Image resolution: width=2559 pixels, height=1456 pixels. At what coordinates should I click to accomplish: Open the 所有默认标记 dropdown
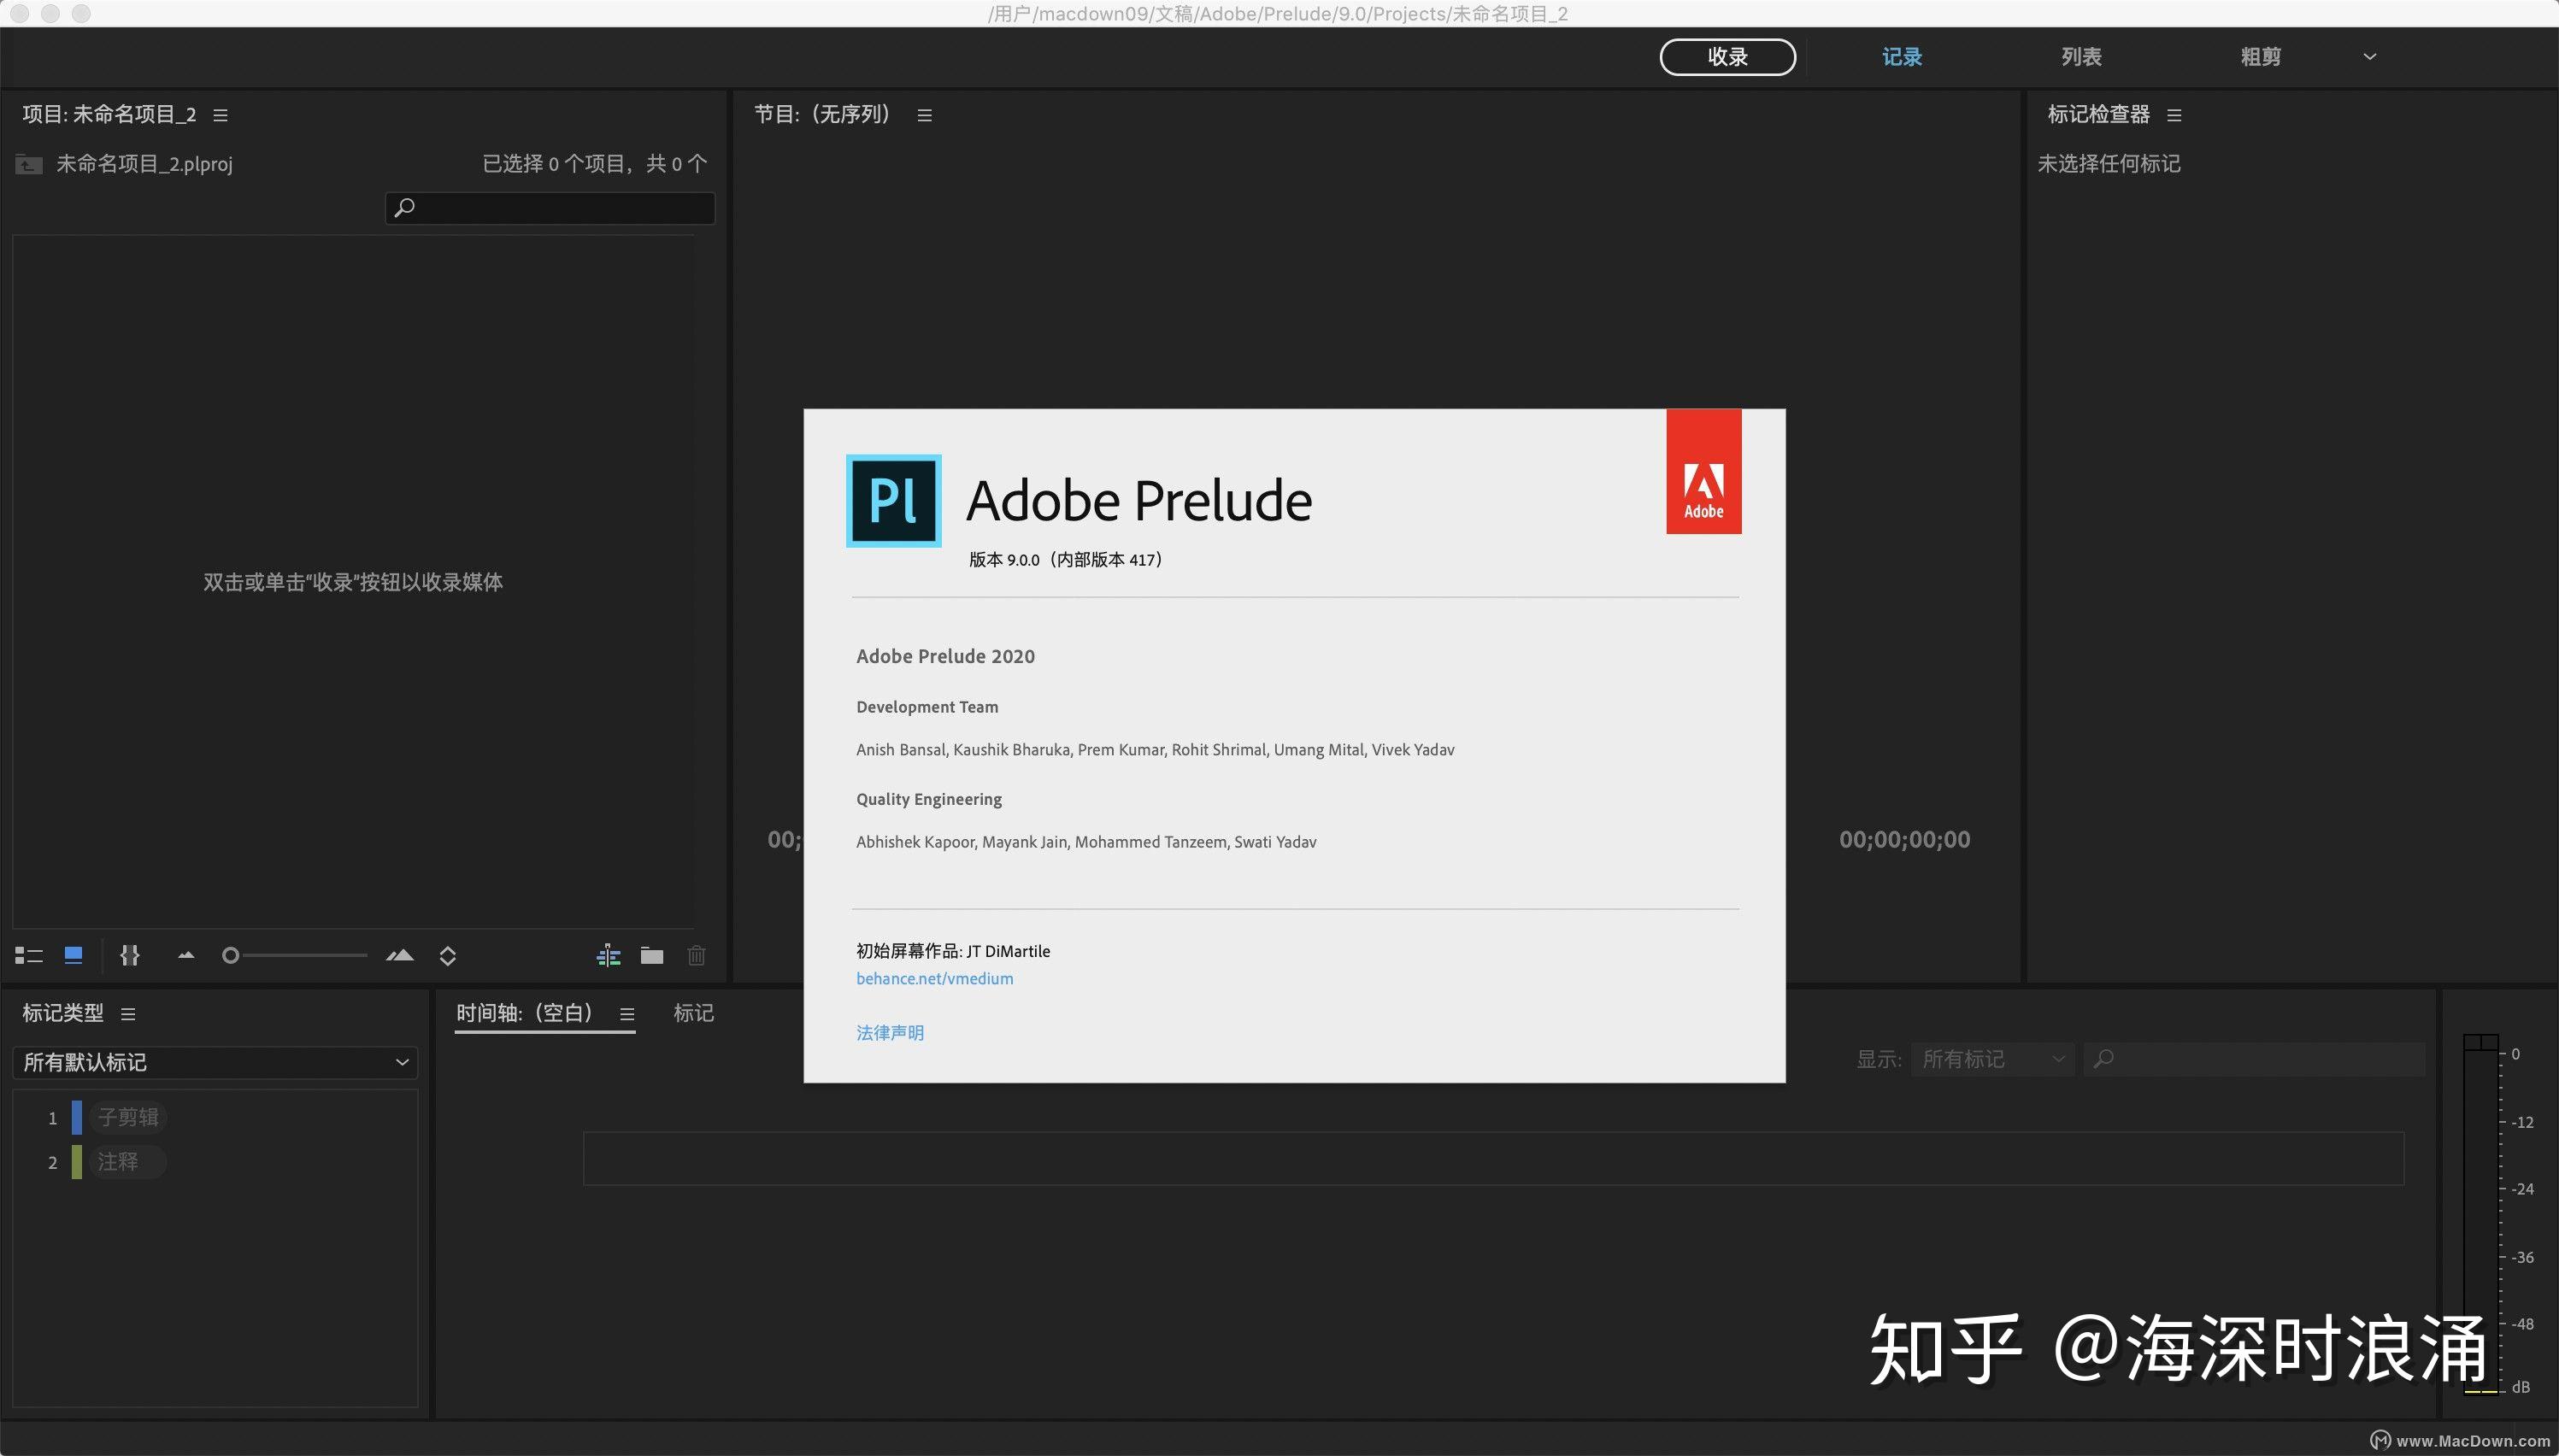pyautogui.click(x=215, y=1062)
